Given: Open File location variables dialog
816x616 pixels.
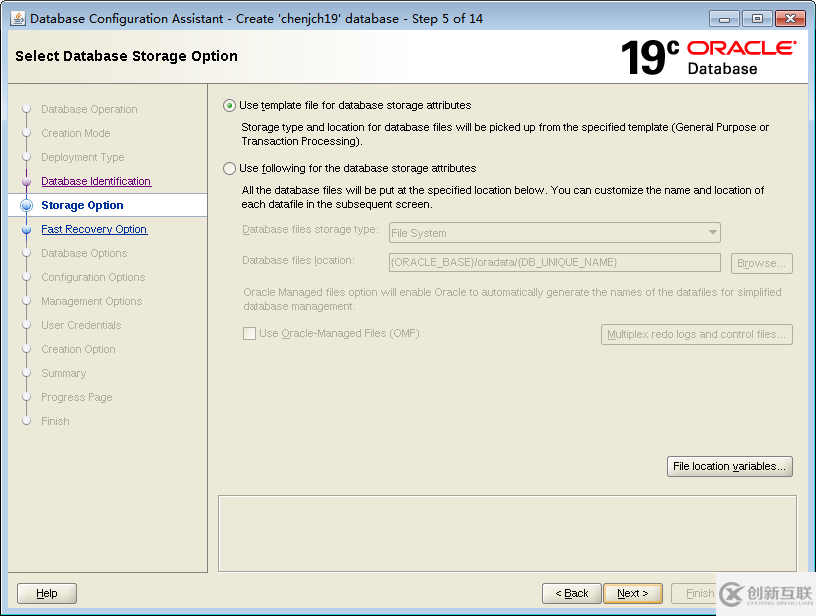Looking at the screenshot, I should 730,466.
